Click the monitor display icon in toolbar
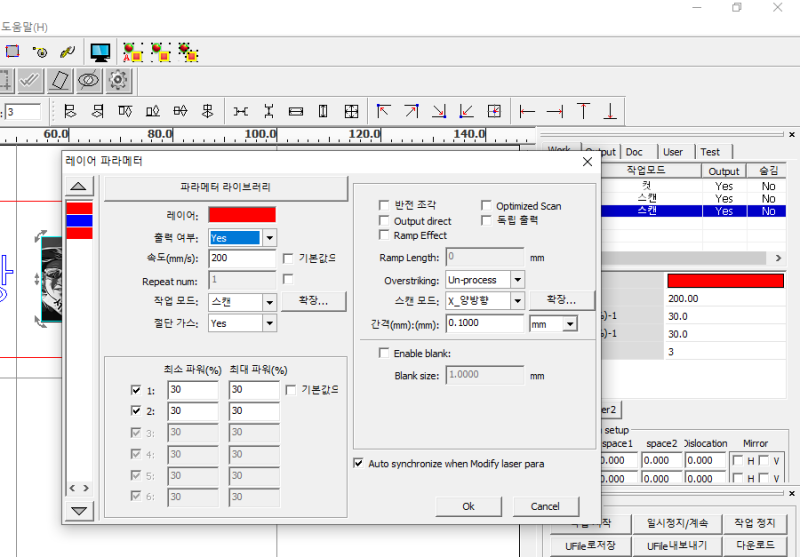Image resolution: width=800 pixels, height=557 pixels. click(100, 50)
